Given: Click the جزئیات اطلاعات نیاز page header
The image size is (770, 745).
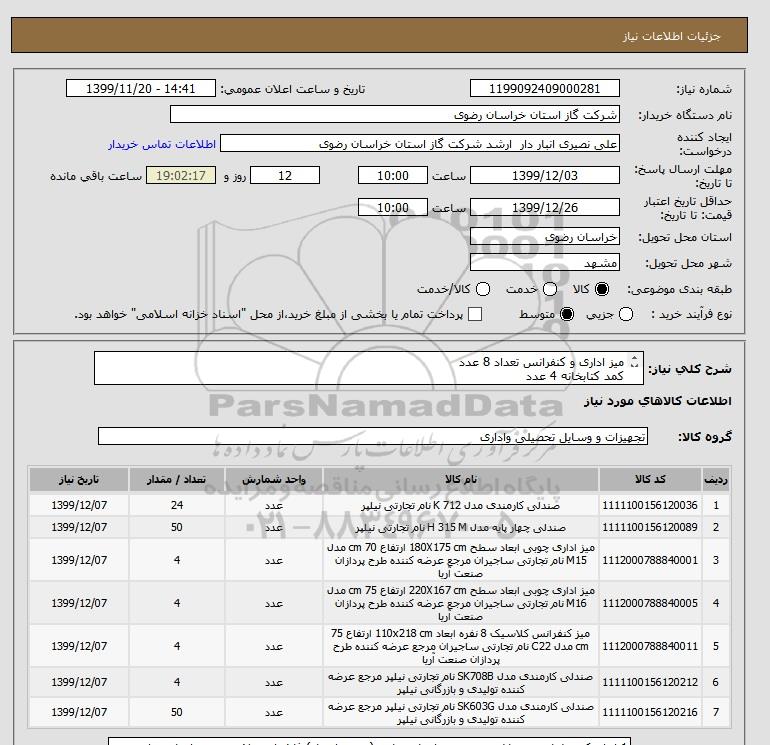Looking at the screenshot, I should click(671, 36).
